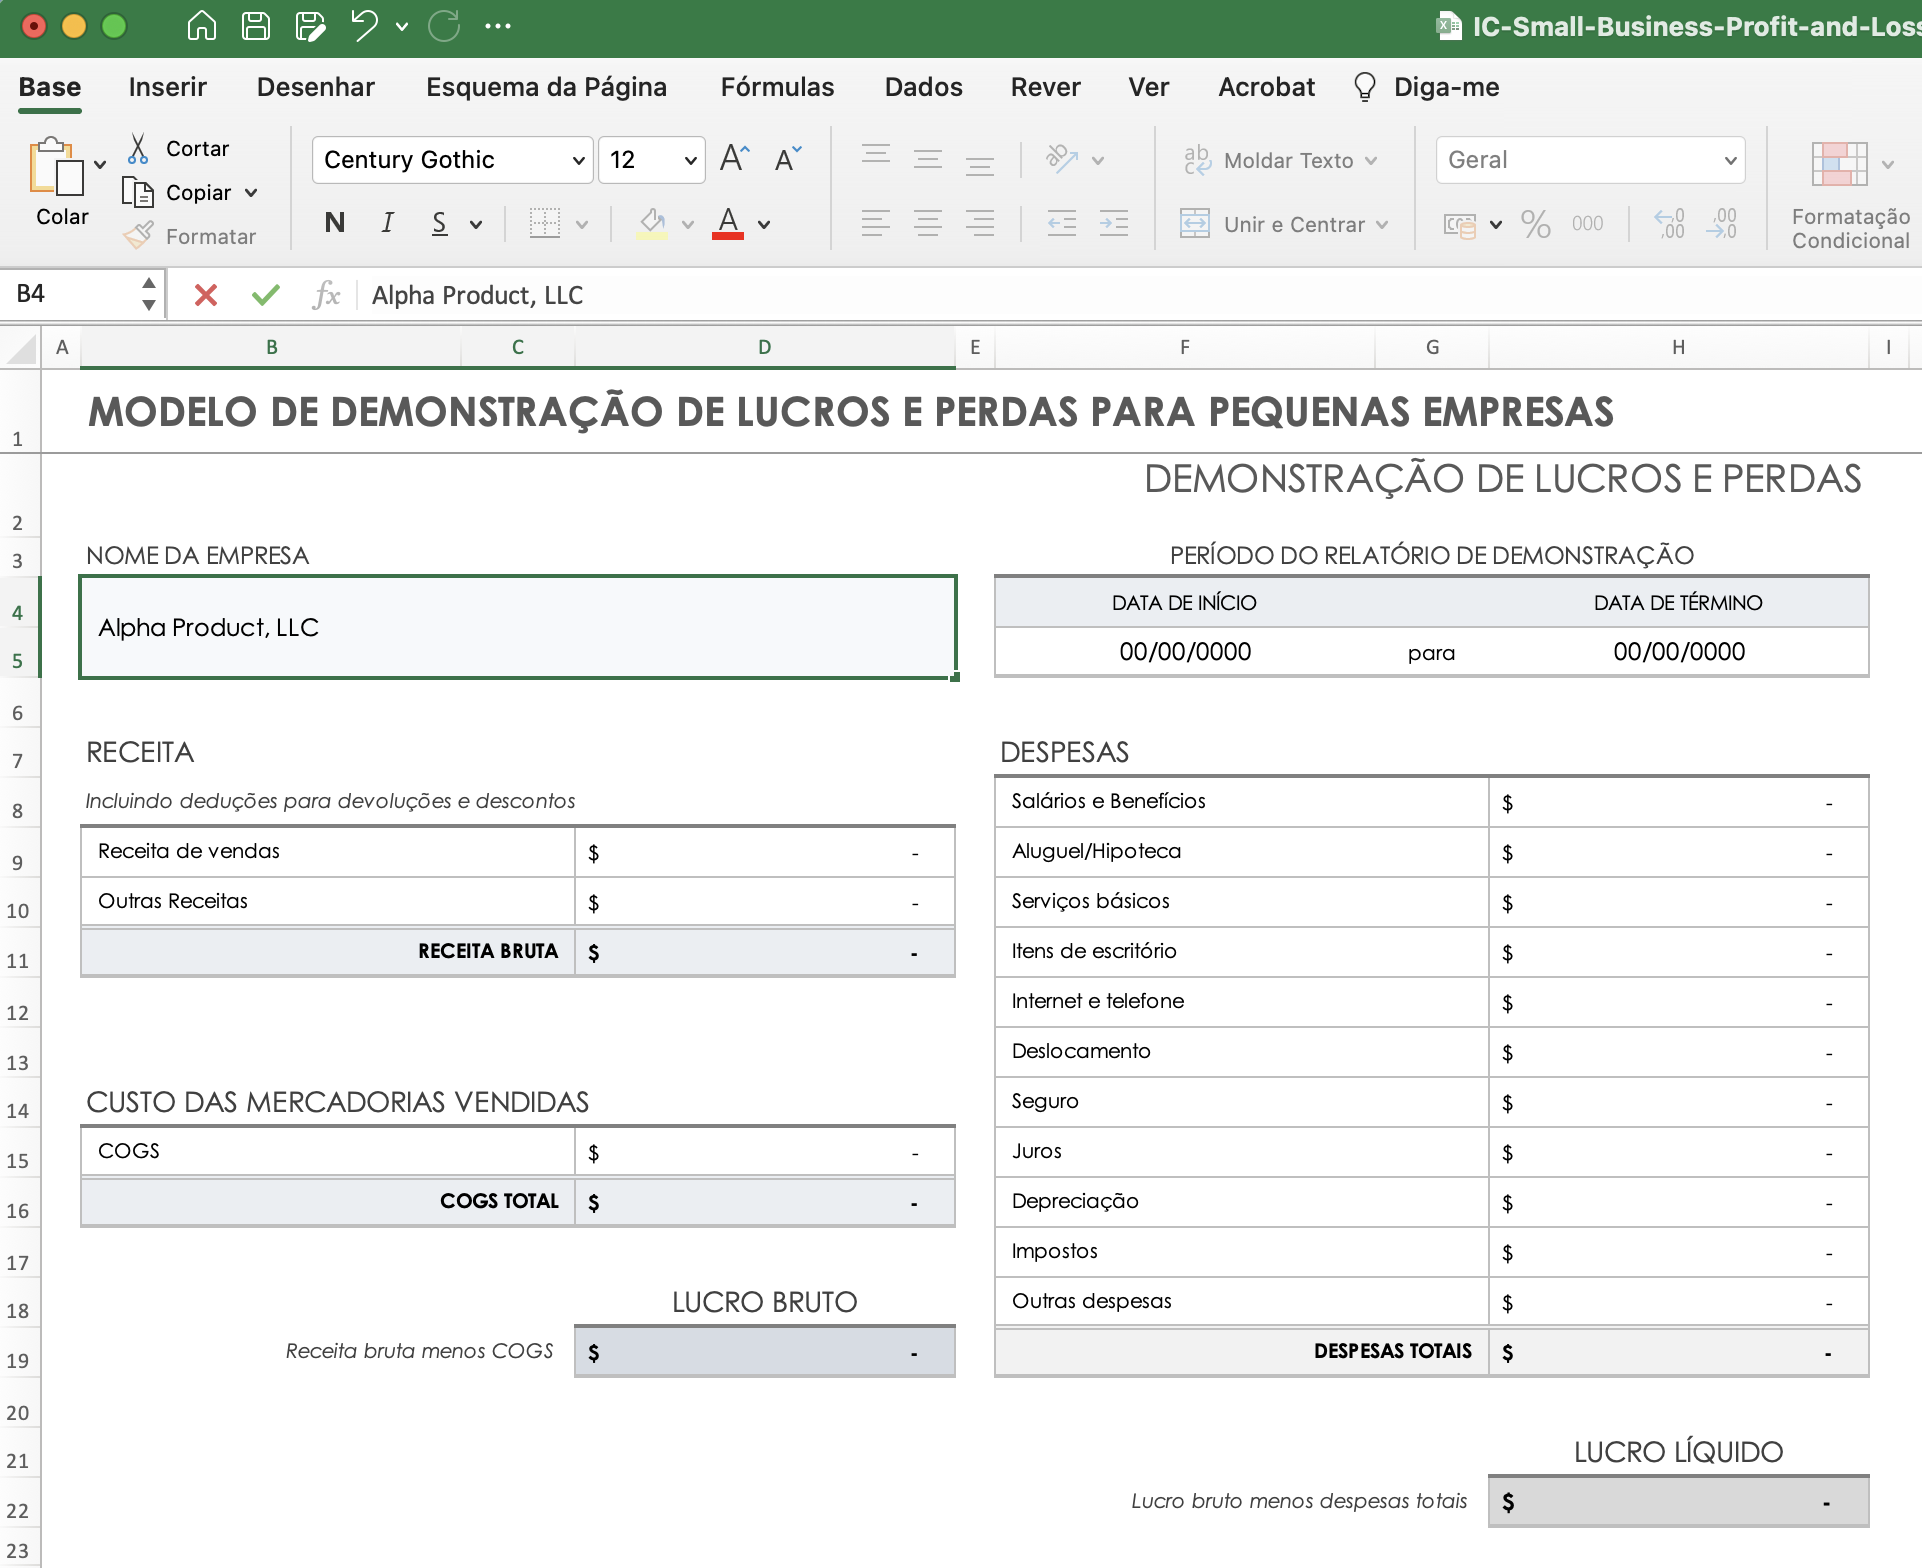Expand the font size 12 dropdown

tap(690, 161)
